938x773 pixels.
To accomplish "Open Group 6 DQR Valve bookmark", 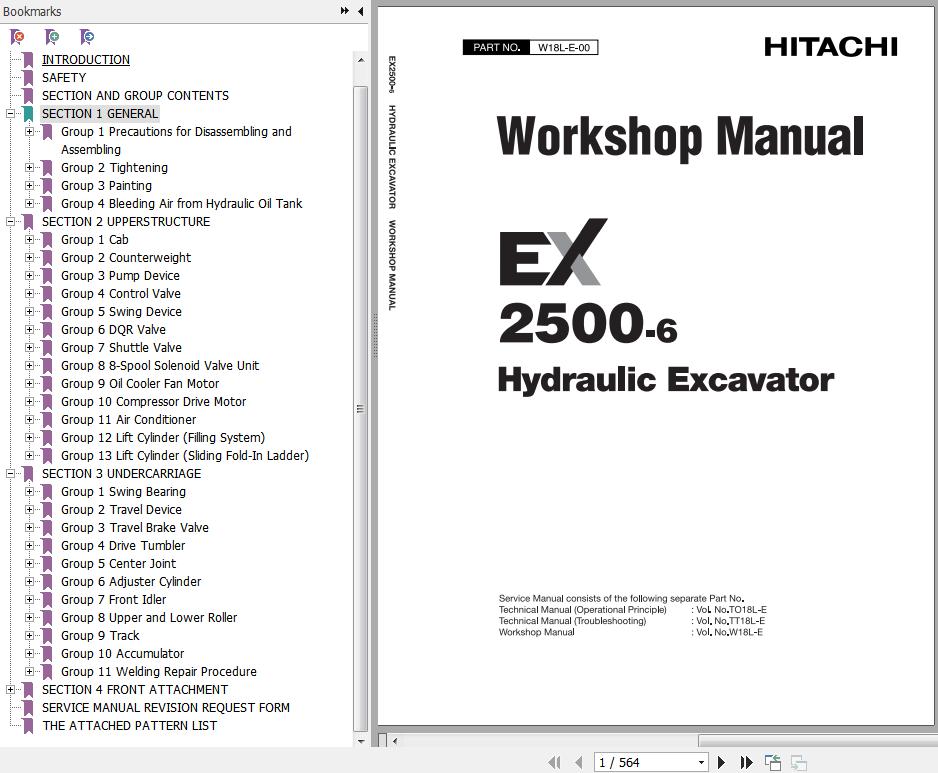I will [114, 329].
